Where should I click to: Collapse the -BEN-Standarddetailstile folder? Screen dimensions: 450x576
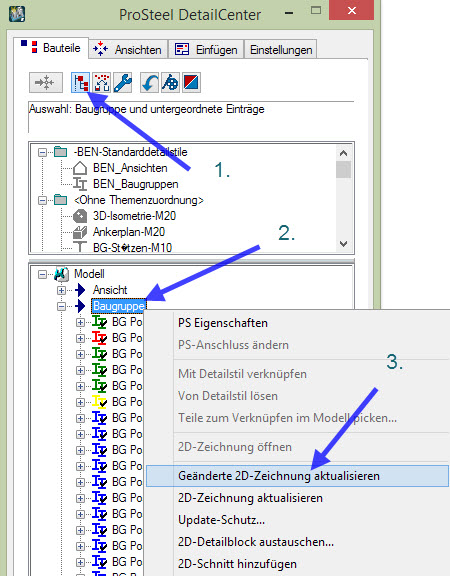[43, 152]
